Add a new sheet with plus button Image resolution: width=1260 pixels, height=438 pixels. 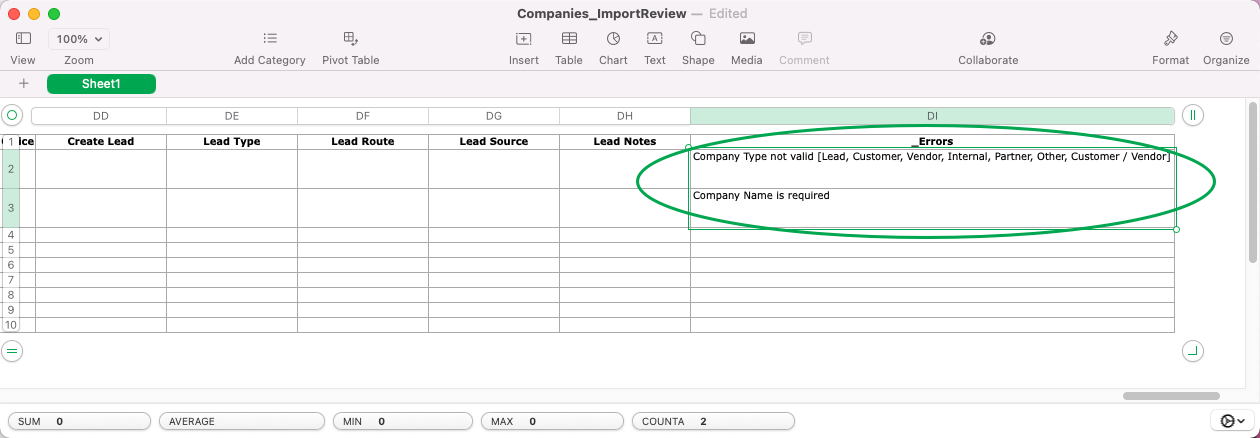click(24, 84)
